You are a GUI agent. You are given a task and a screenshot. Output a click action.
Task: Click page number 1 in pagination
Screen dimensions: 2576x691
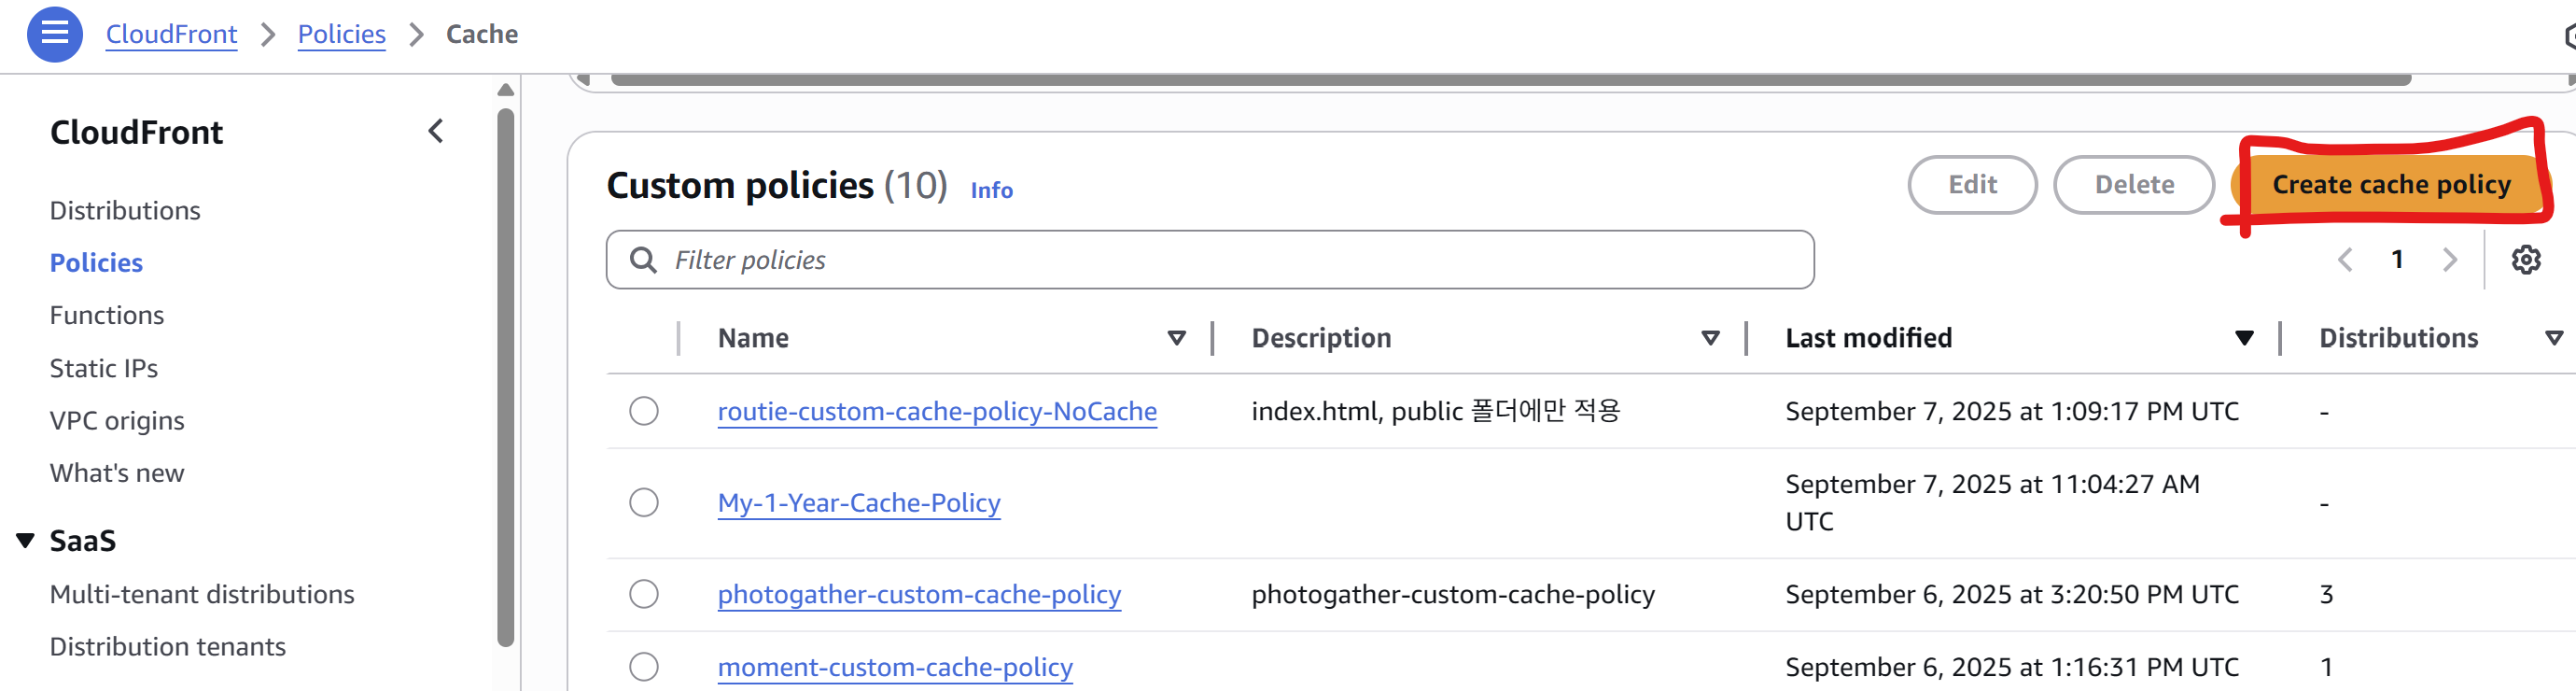(2397, 260)
